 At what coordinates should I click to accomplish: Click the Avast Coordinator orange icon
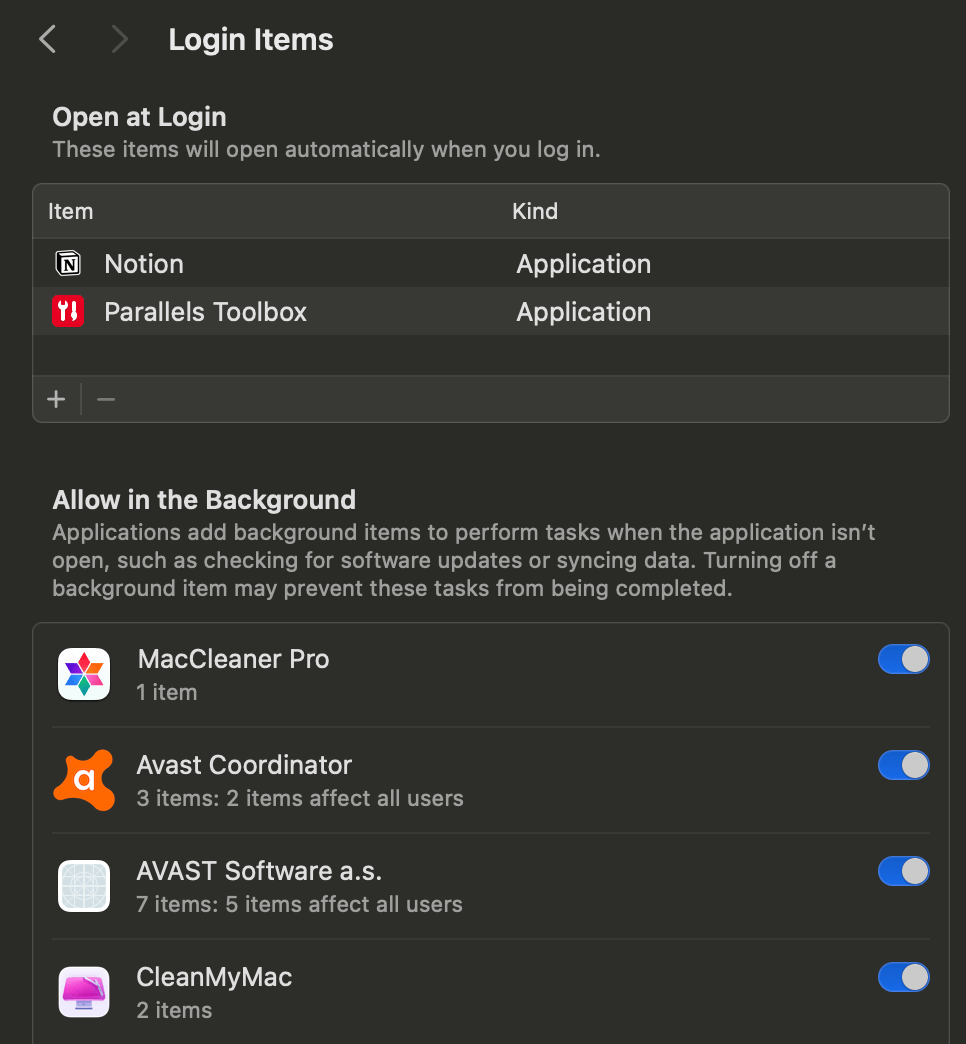84,780
